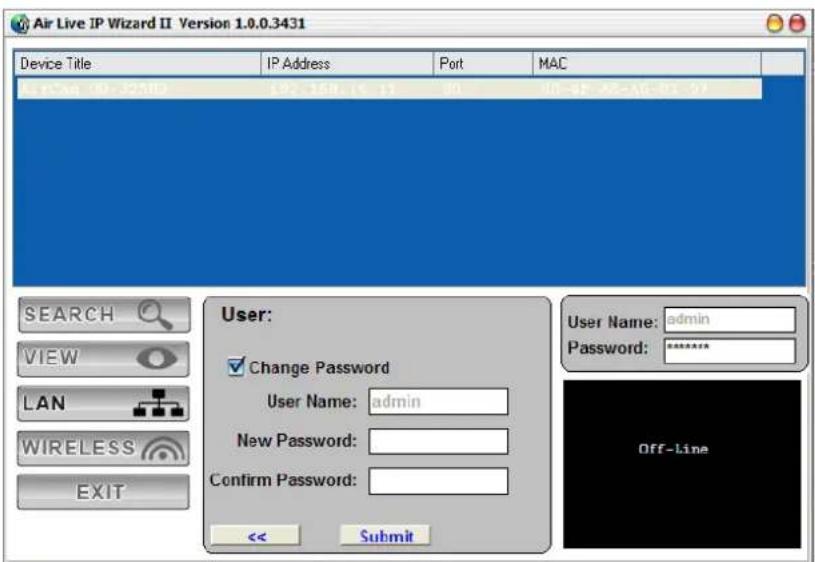Screen dimensions: 815x562
Task: Click the login Password field at right
Action: coord(730,351)
